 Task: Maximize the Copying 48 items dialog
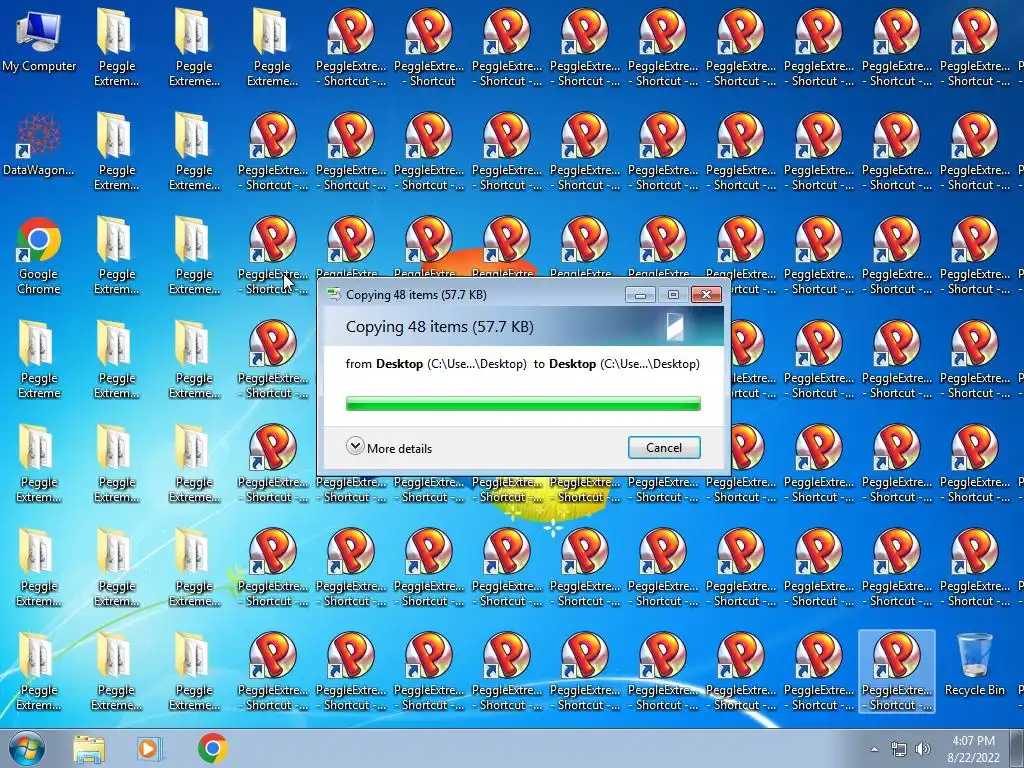673,295
